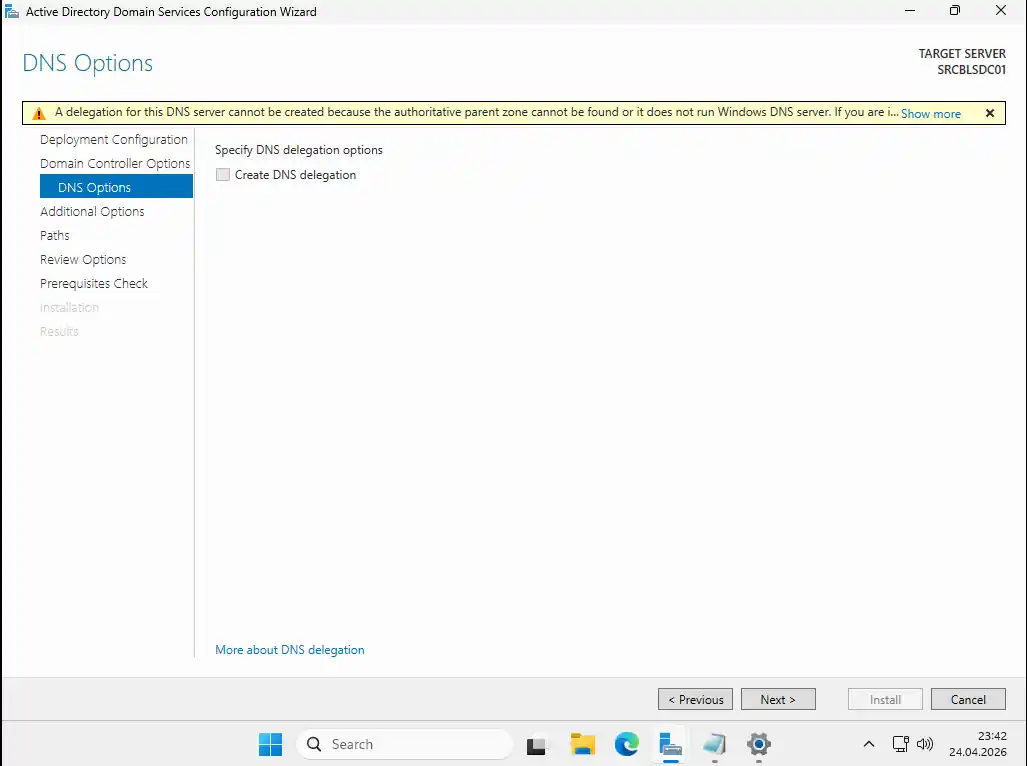Open the Prerequisites Check step
Viewport: 1027px width, 766px height.
[94, 283]
